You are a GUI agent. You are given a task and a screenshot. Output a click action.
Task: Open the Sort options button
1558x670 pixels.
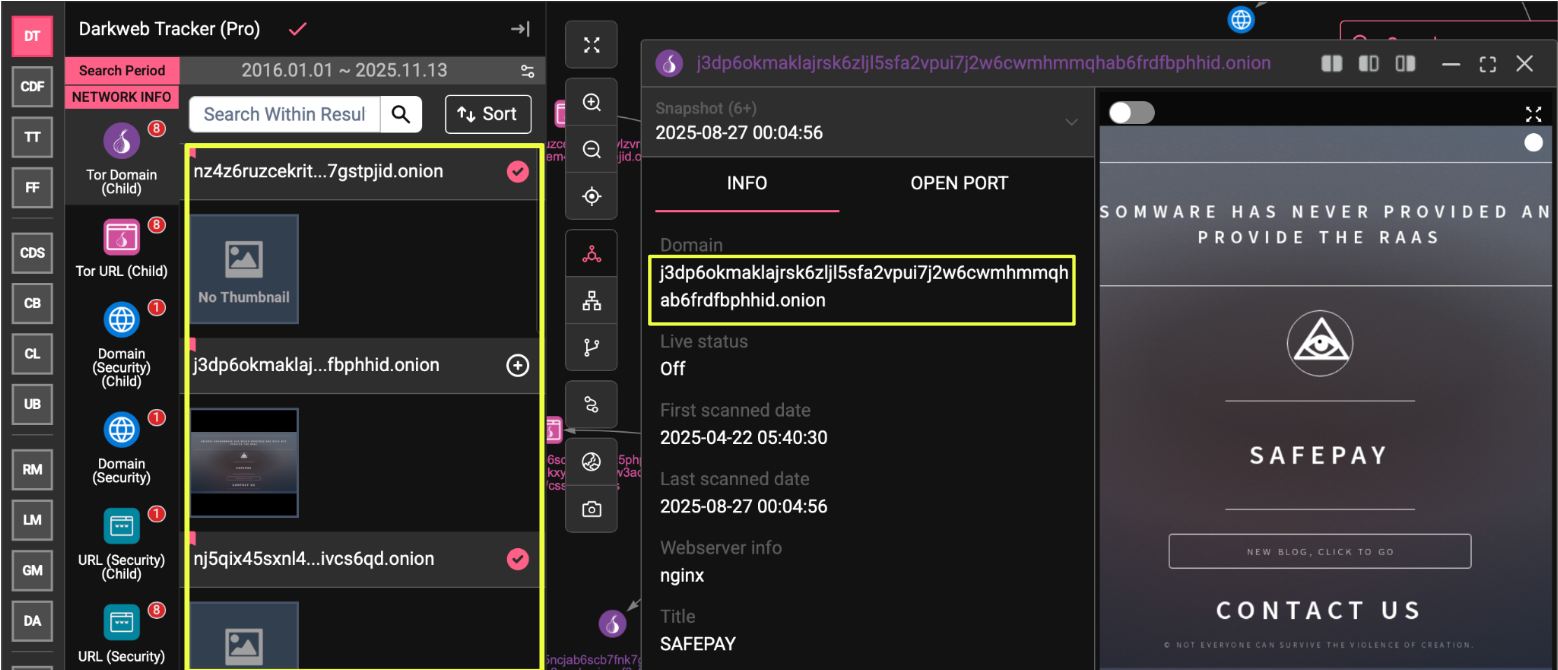(x=487, y=114)
